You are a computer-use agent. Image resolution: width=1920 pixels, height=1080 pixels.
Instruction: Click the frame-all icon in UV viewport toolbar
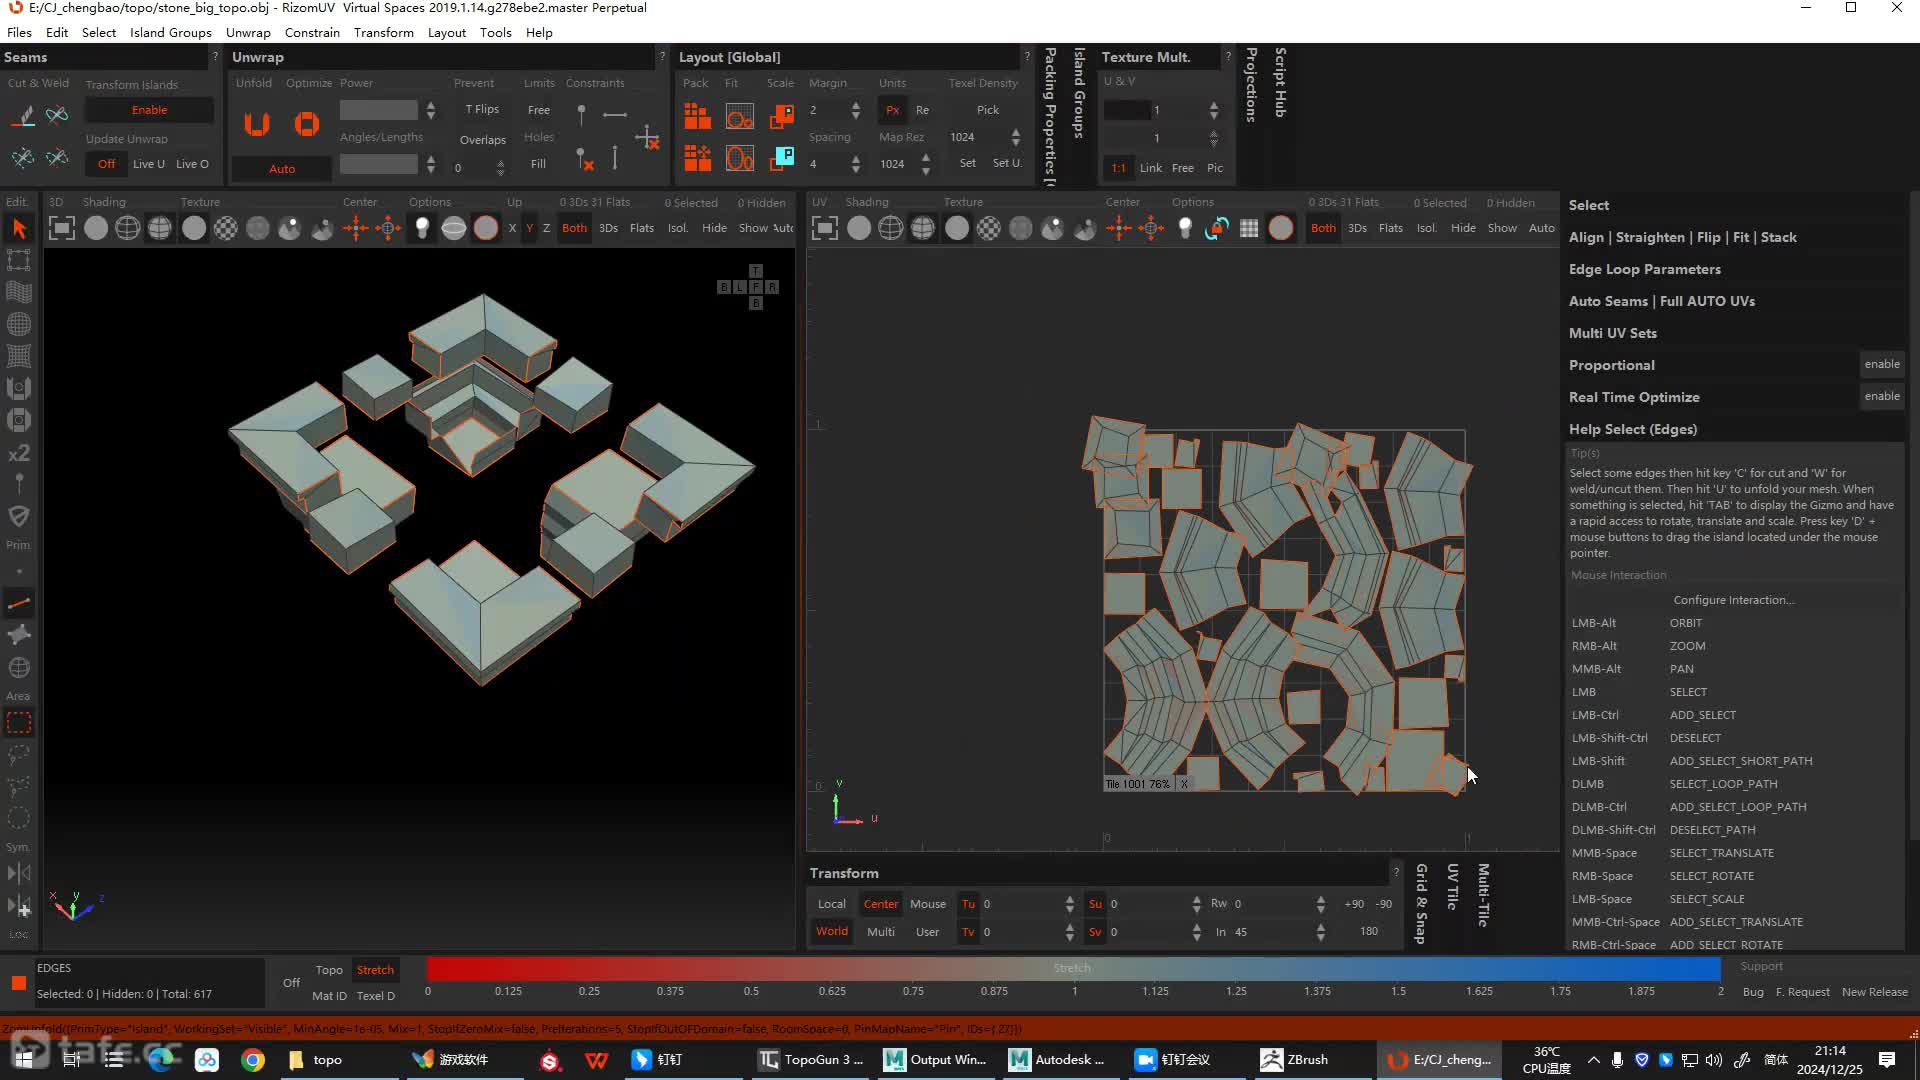tap(825, 228)
